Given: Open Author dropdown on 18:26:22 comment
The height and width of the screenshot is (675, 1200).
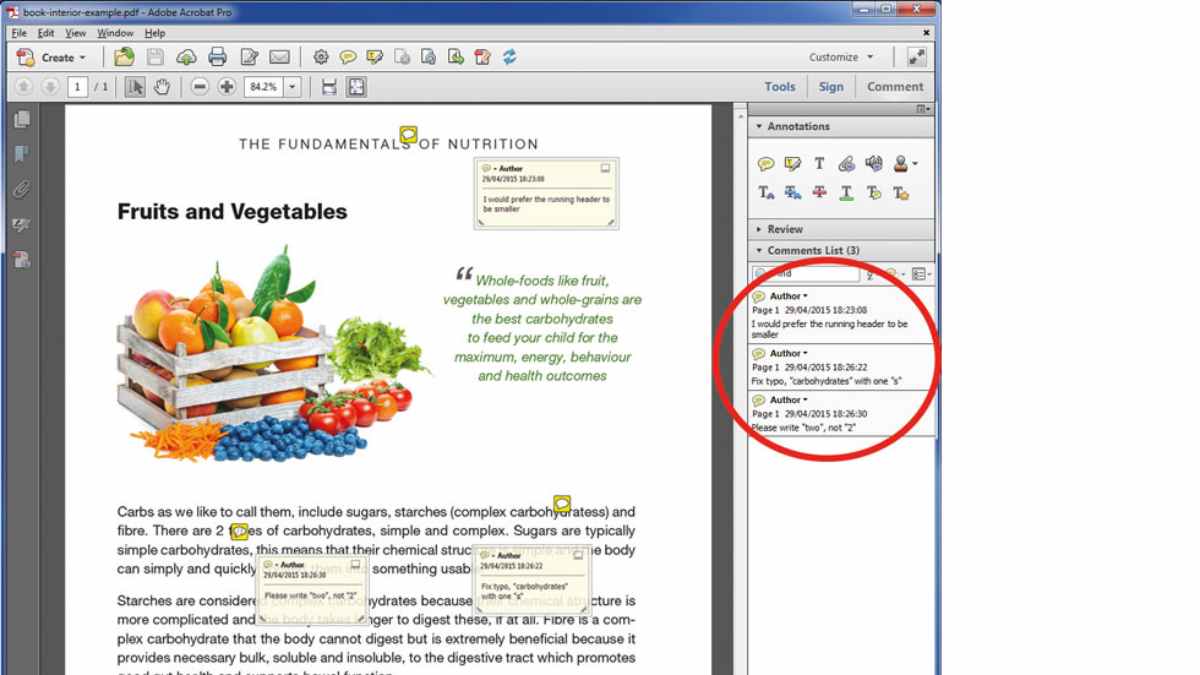Looking at the screenshot, I should (x=789, y=353).
